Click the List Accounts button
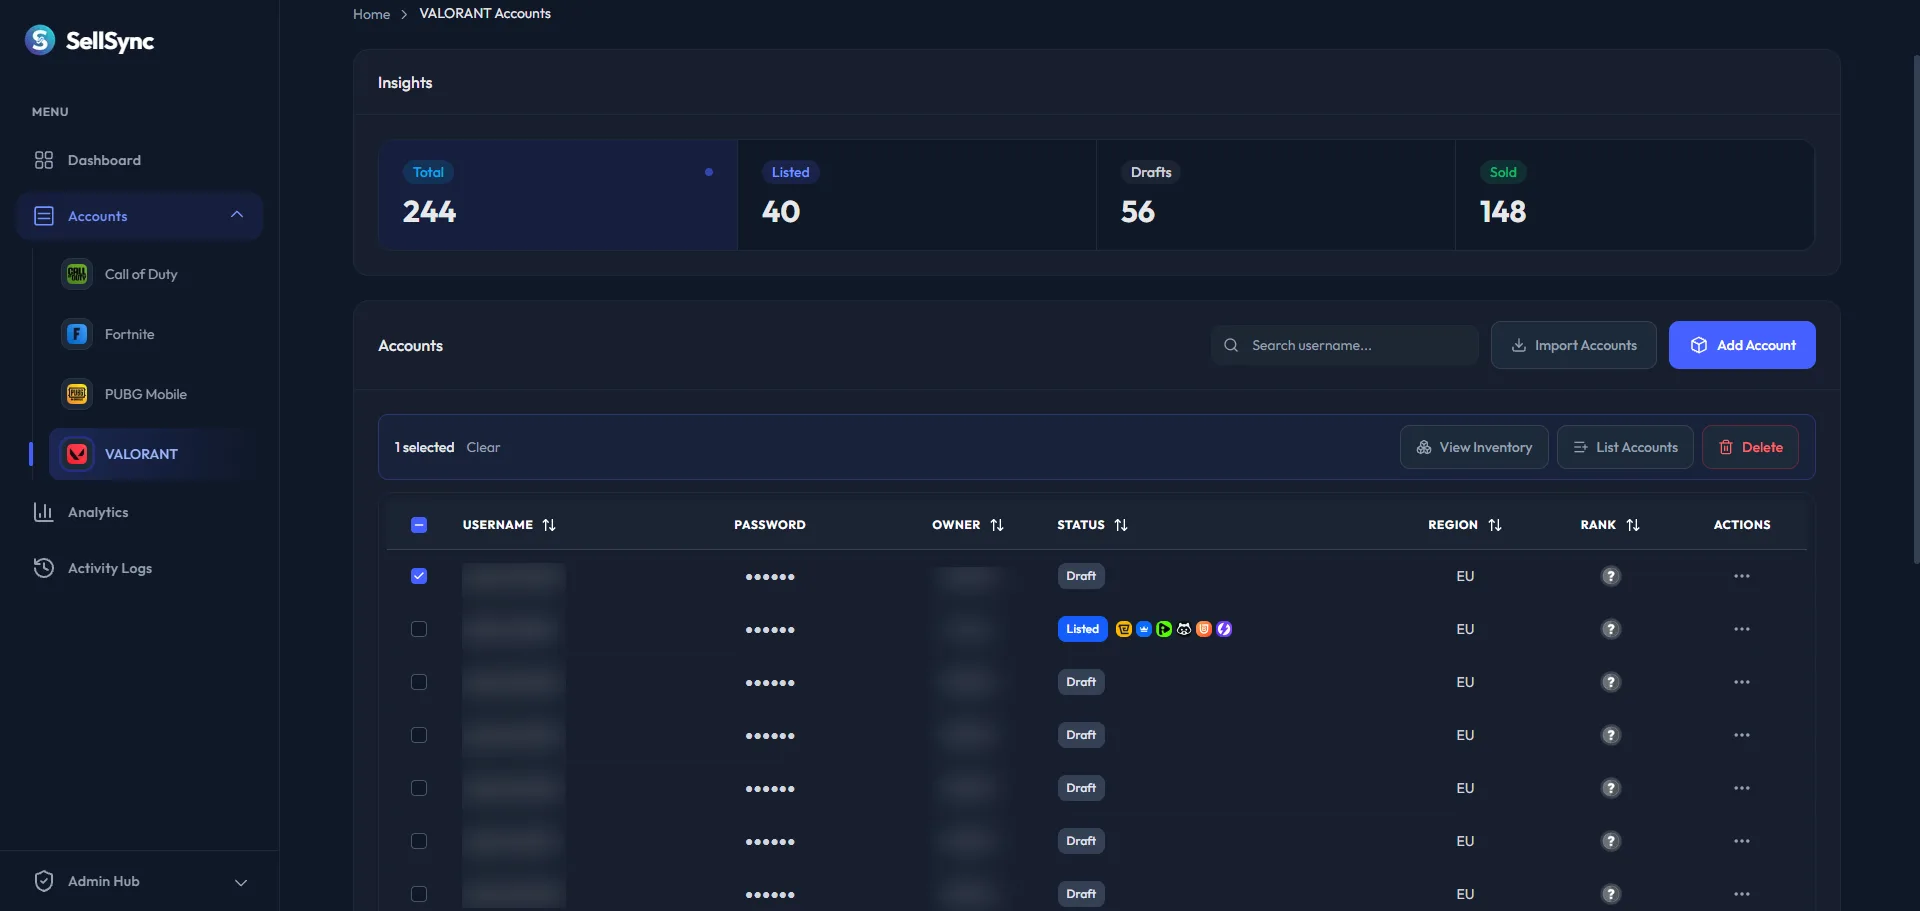 (1625, 447)
